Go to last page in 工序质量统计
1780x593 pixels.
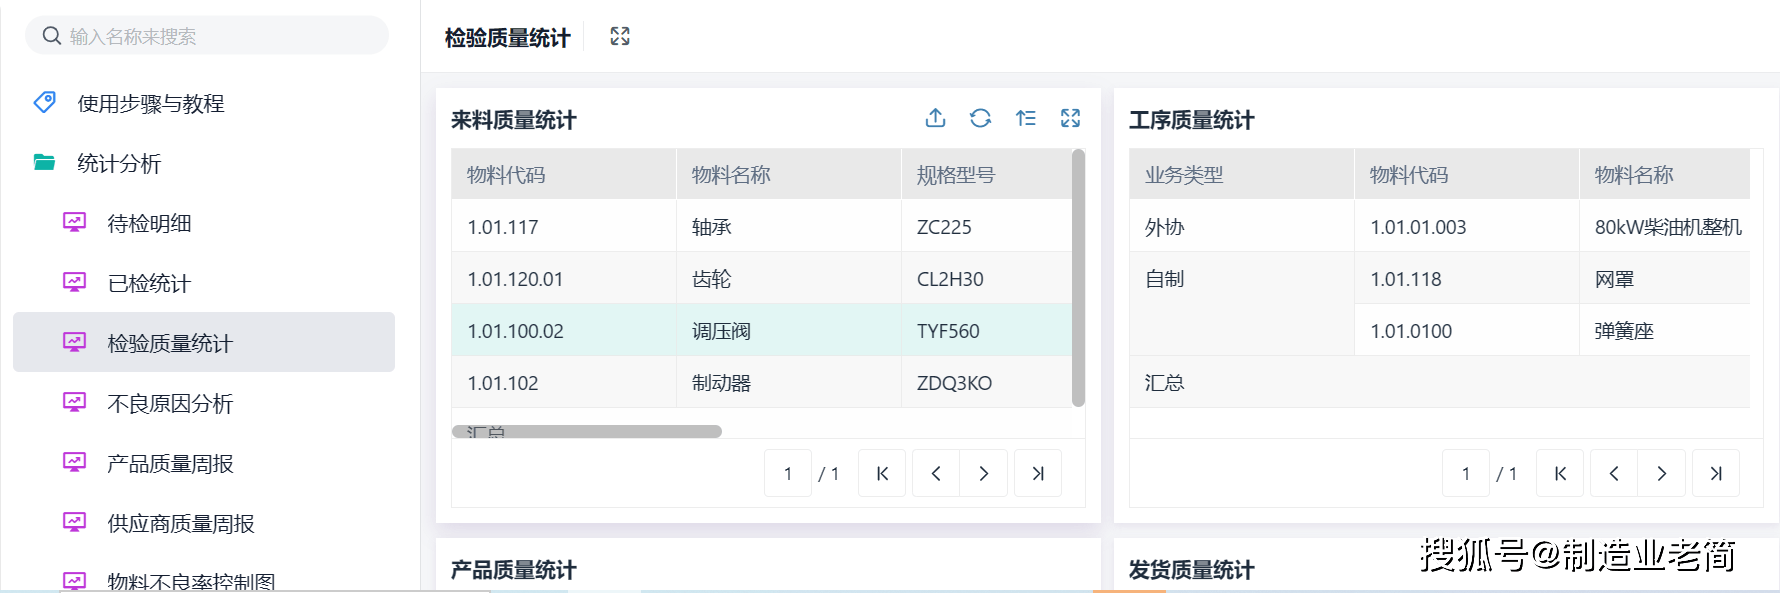(x=1716, y=473)
